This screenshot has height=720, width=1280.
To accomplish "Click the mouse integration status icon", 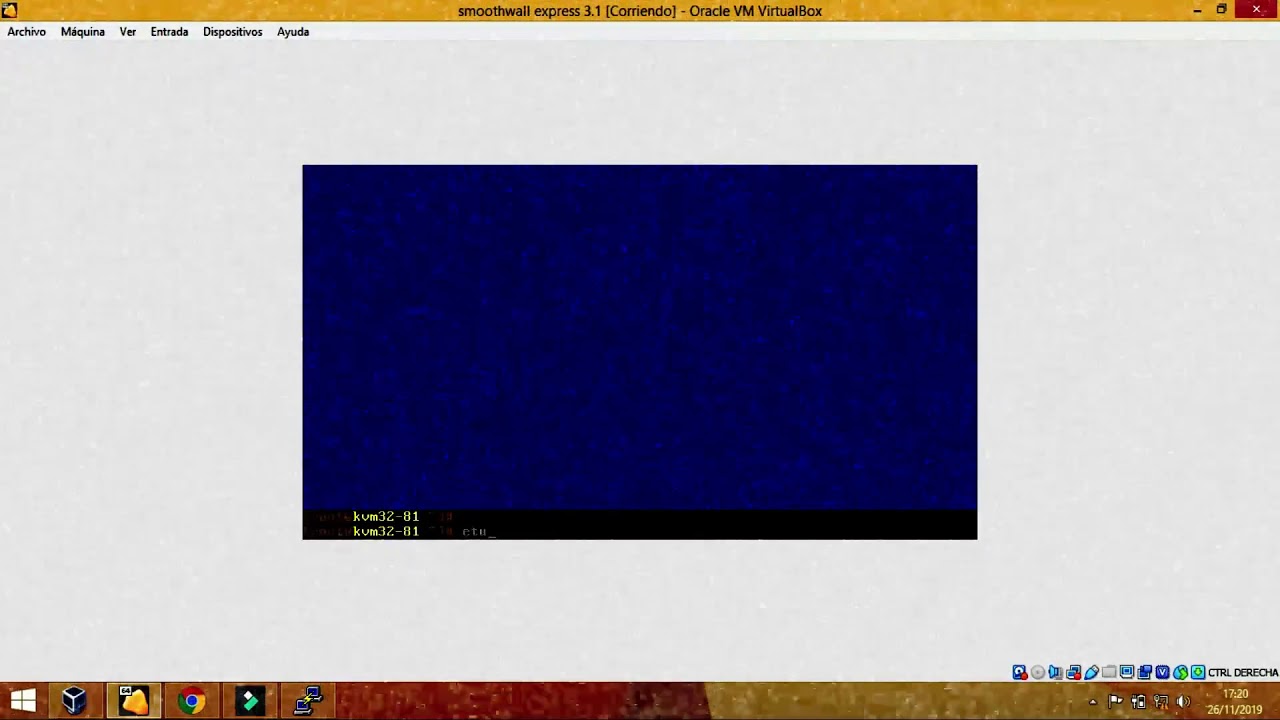I will (1180, 672).
